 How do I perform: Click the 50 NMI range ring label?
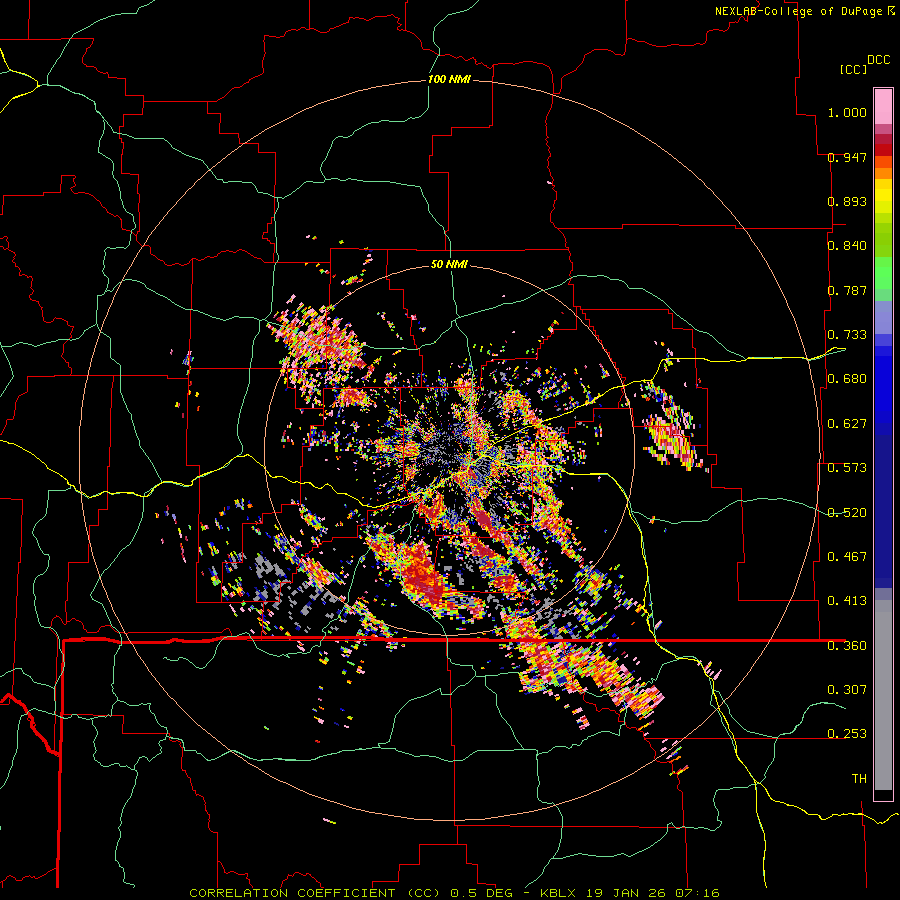[449, 265]
